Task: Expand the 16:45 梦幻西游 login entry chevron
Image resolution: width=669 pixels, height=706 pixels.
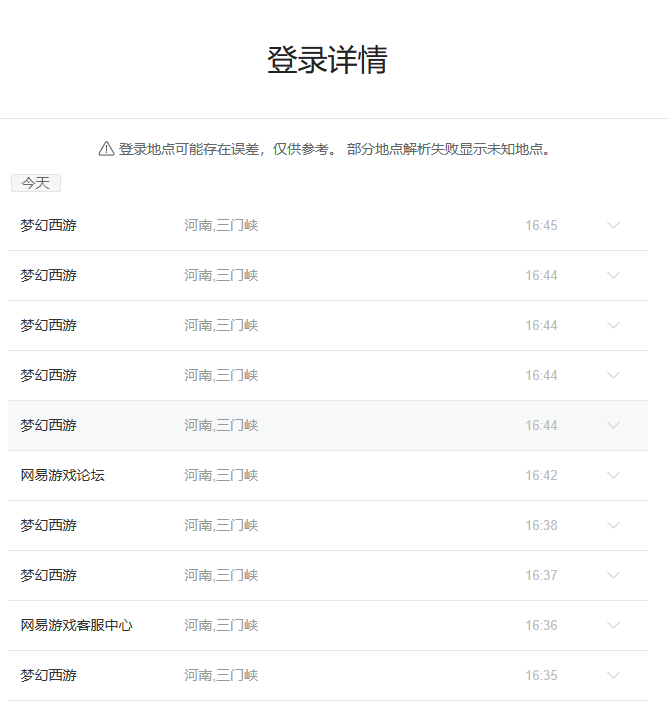Action: click(613, 225)
